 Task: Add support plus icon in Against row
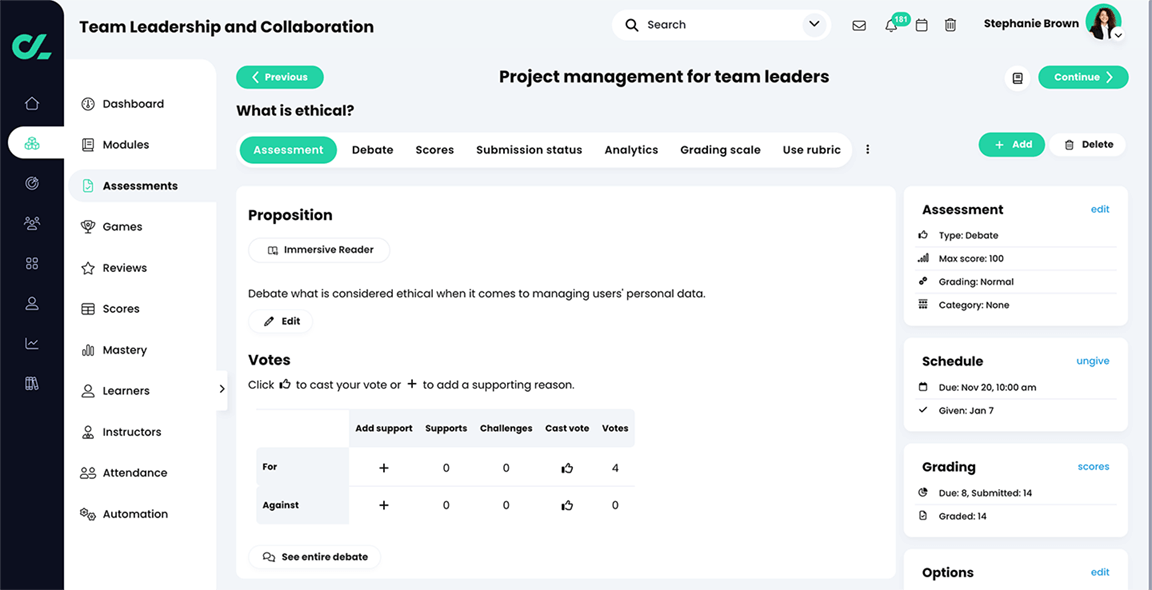383,506
